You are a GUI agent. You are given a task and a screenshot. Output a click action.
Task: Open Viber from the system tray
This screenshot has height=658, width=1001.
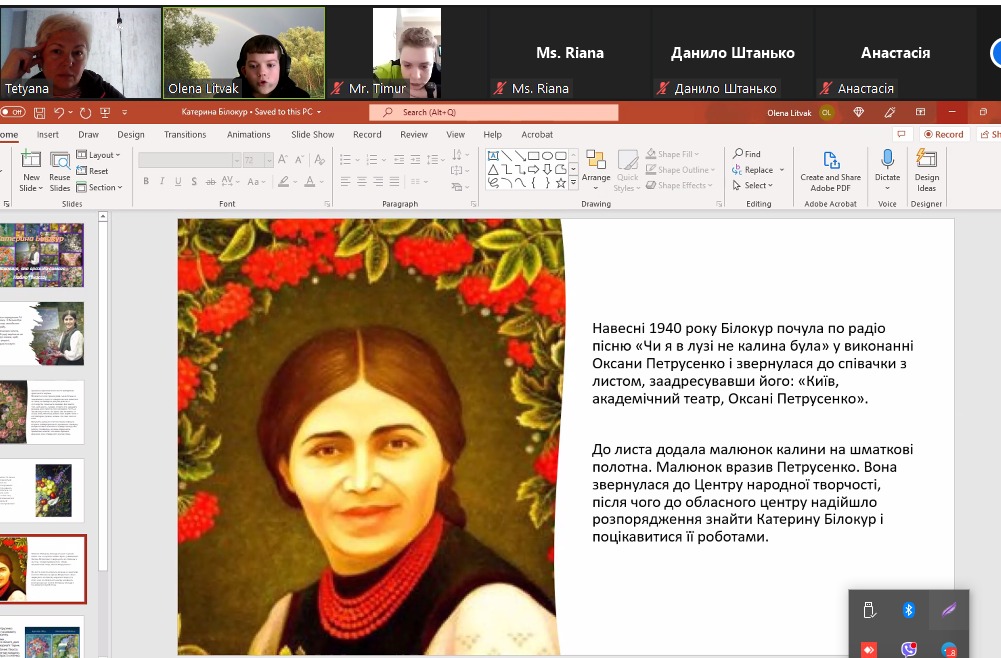click(x=908, y=649)
